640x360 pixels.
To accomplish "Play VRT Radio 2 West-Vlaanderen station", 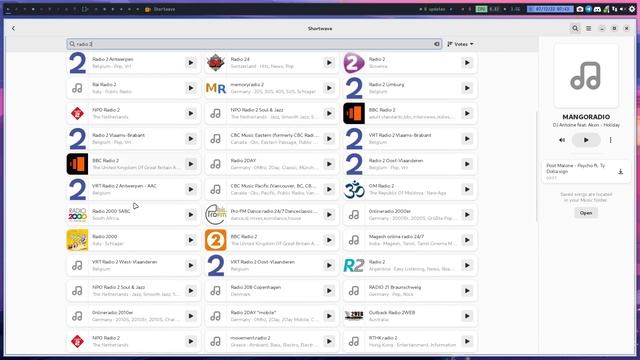I will pyautogui.click(x=191, y=265).
